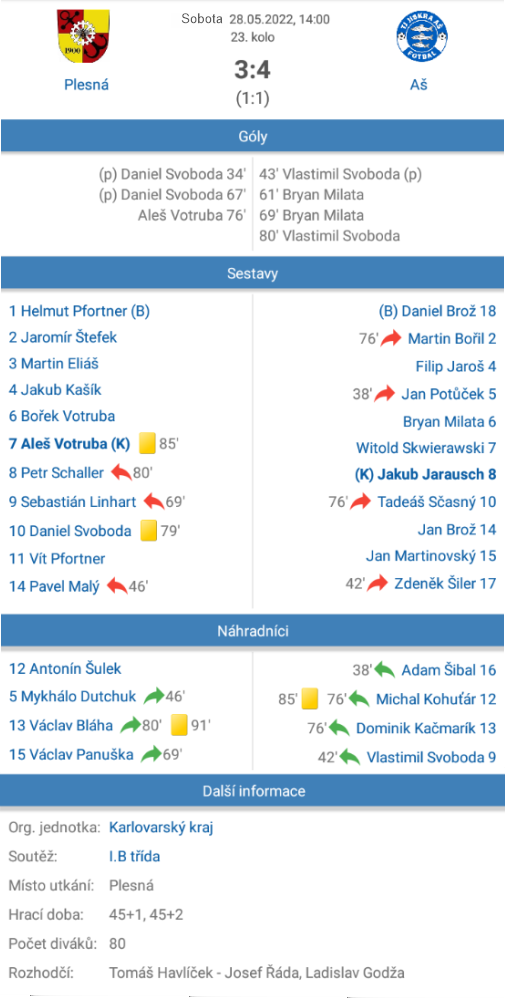Open the Karlovarský kraj link

161,827
